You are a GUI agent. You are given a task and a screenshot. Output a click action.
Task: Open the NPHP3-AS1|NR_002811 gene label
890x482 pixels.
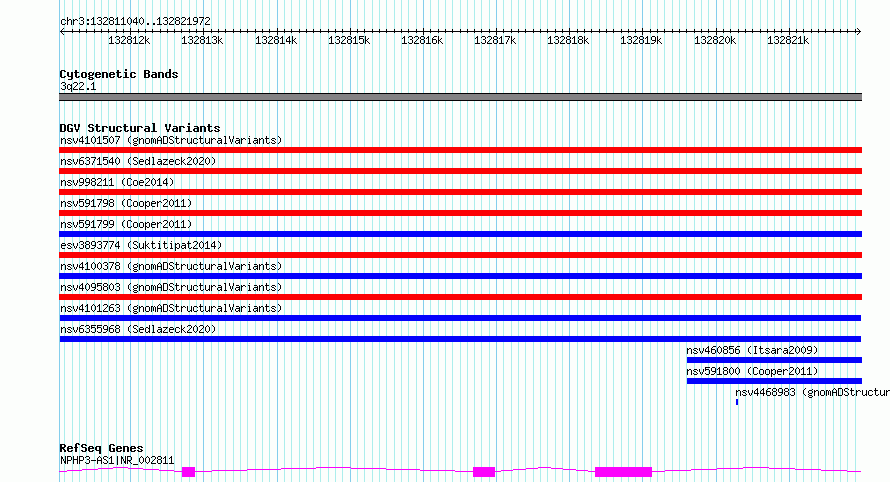[x=117, y=460]
